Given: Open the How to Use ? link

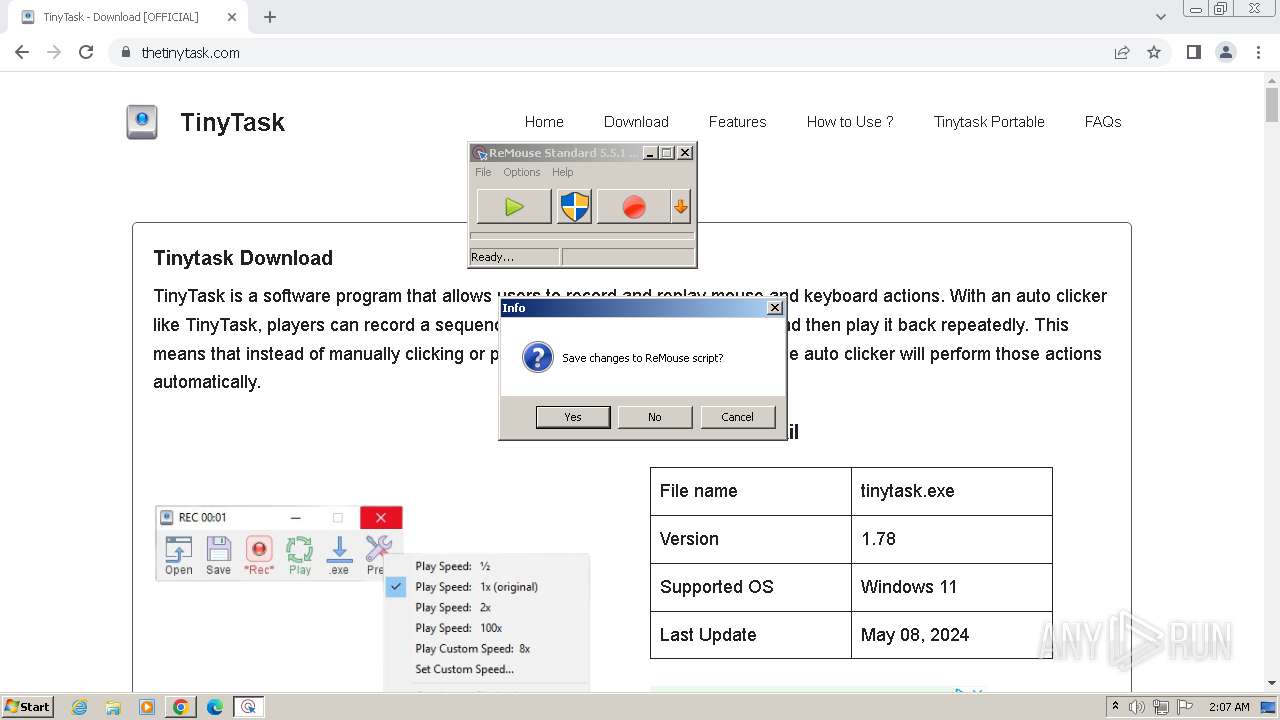Looking at the screenshot, I should 850,122.
